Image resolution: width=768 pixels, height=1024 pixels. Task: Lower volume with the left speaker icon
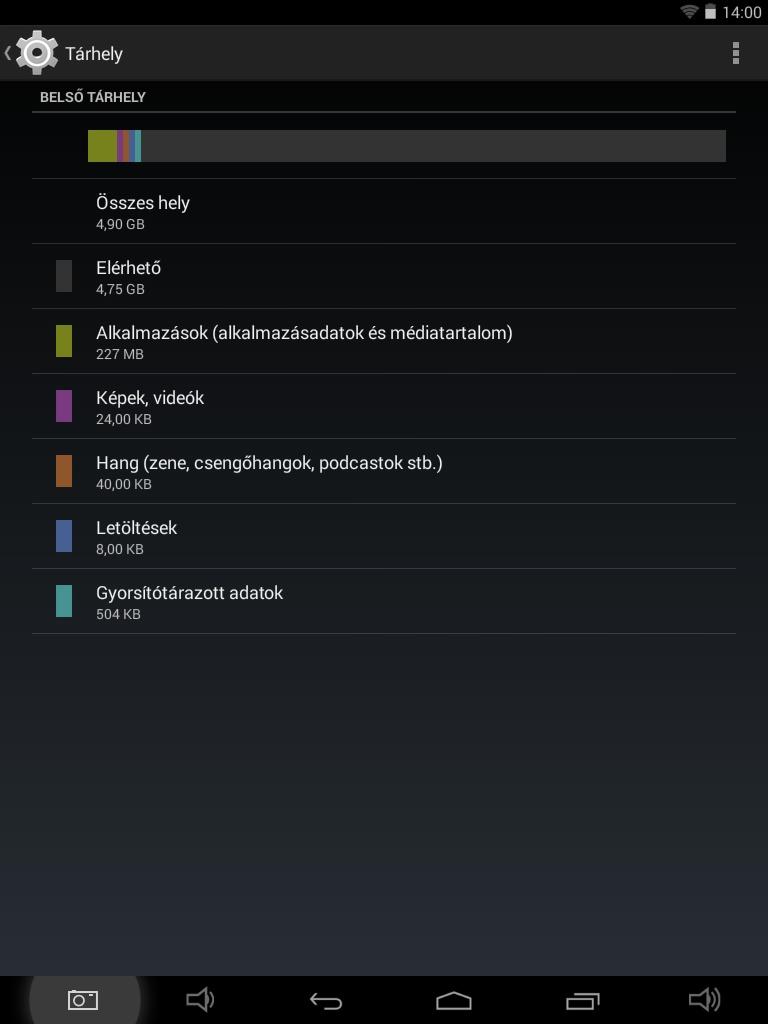[200, 999]
